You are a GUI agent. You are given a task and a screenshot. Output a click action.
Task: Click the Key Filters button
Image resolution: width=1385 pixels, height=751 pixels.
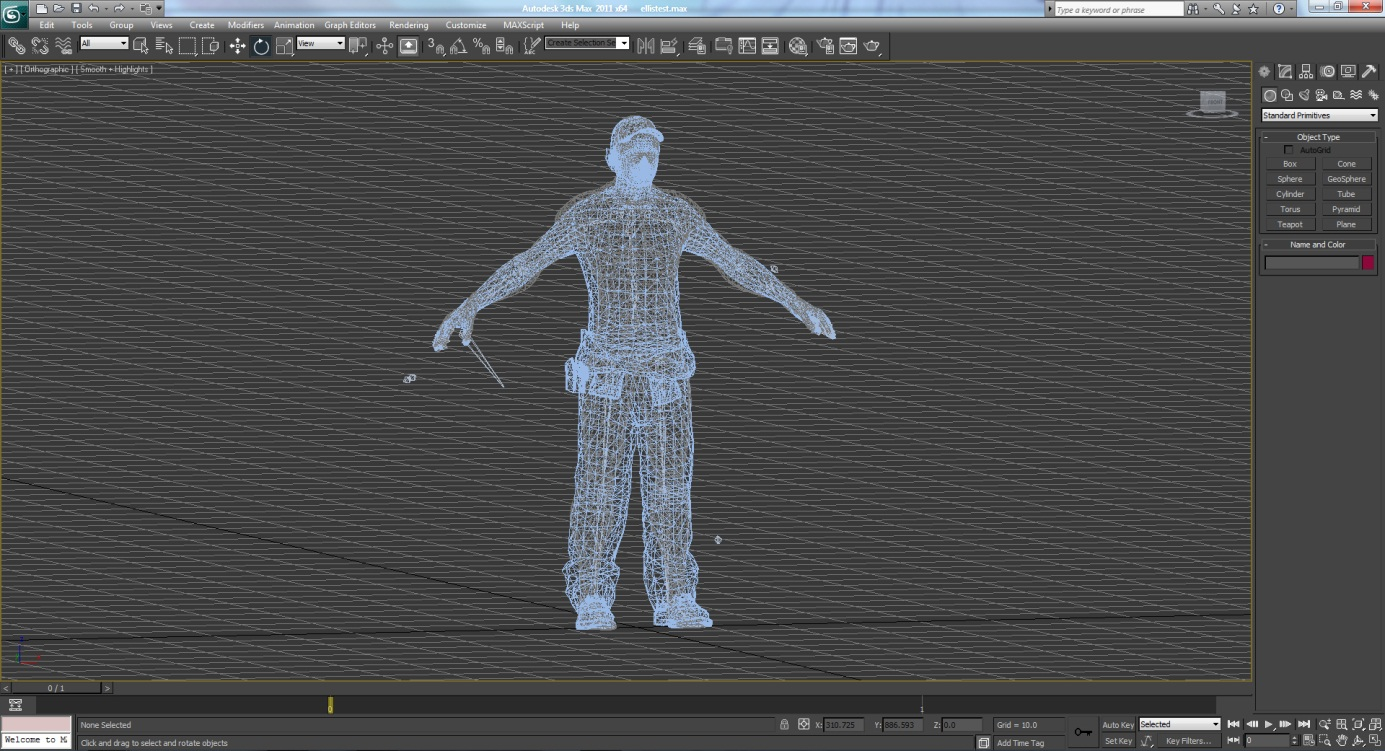(1187, 741)
